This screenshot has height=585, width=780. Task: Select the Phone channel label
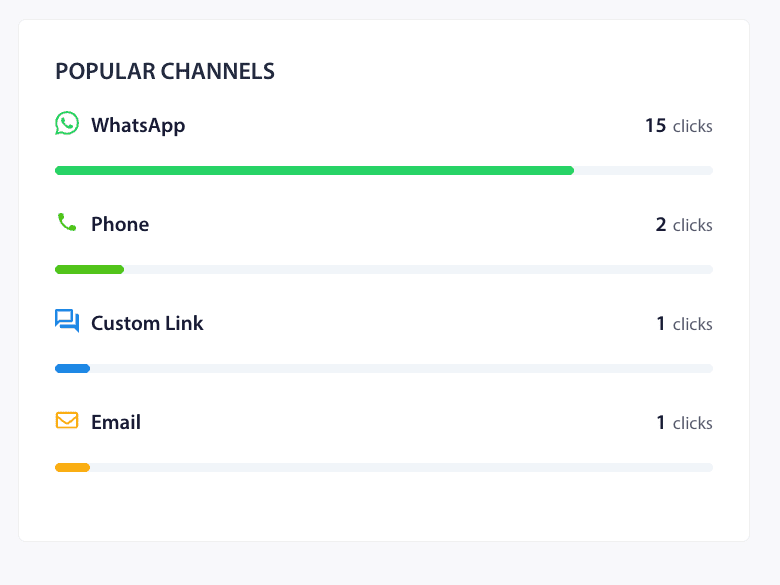[x=120, y=224]
